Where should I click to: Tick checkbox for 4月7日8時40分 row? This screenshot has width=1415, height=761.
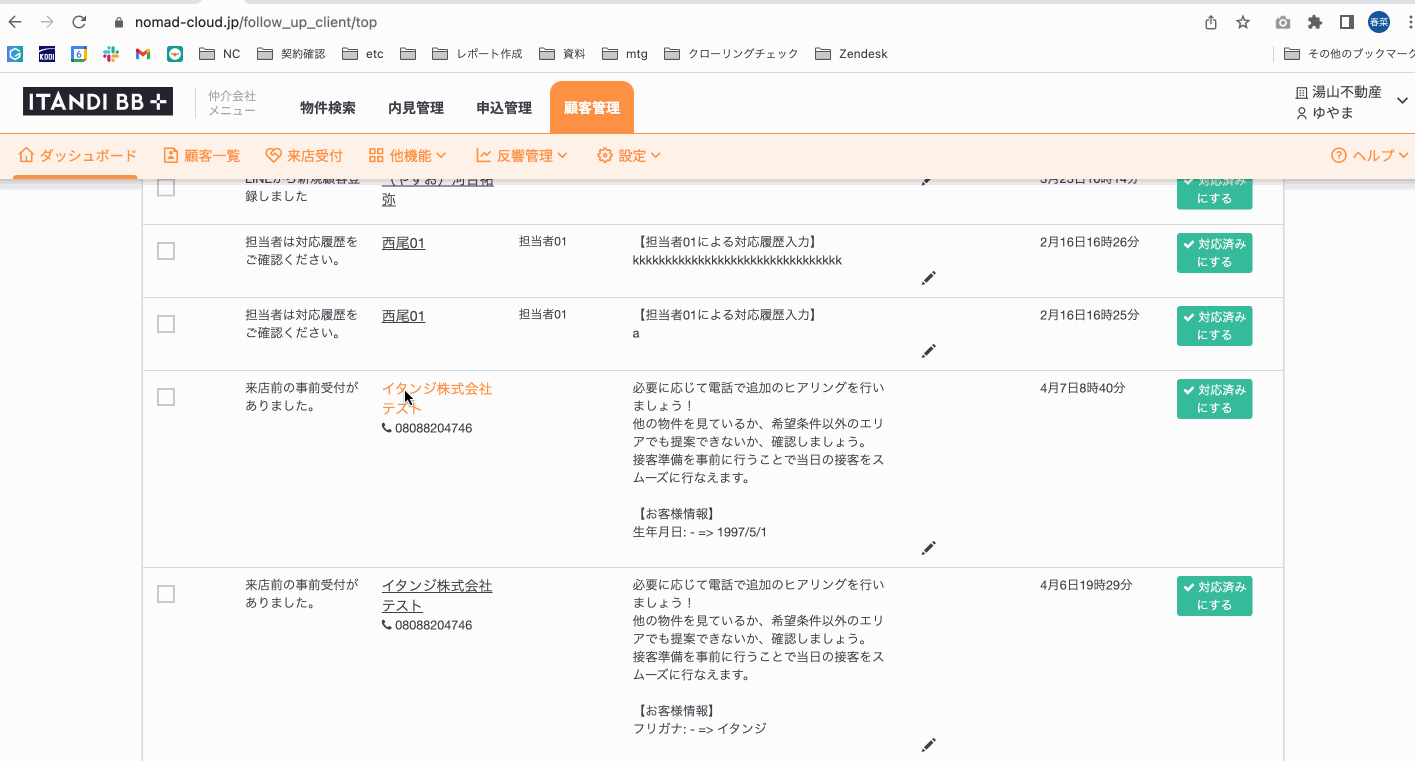pos(166,397)
